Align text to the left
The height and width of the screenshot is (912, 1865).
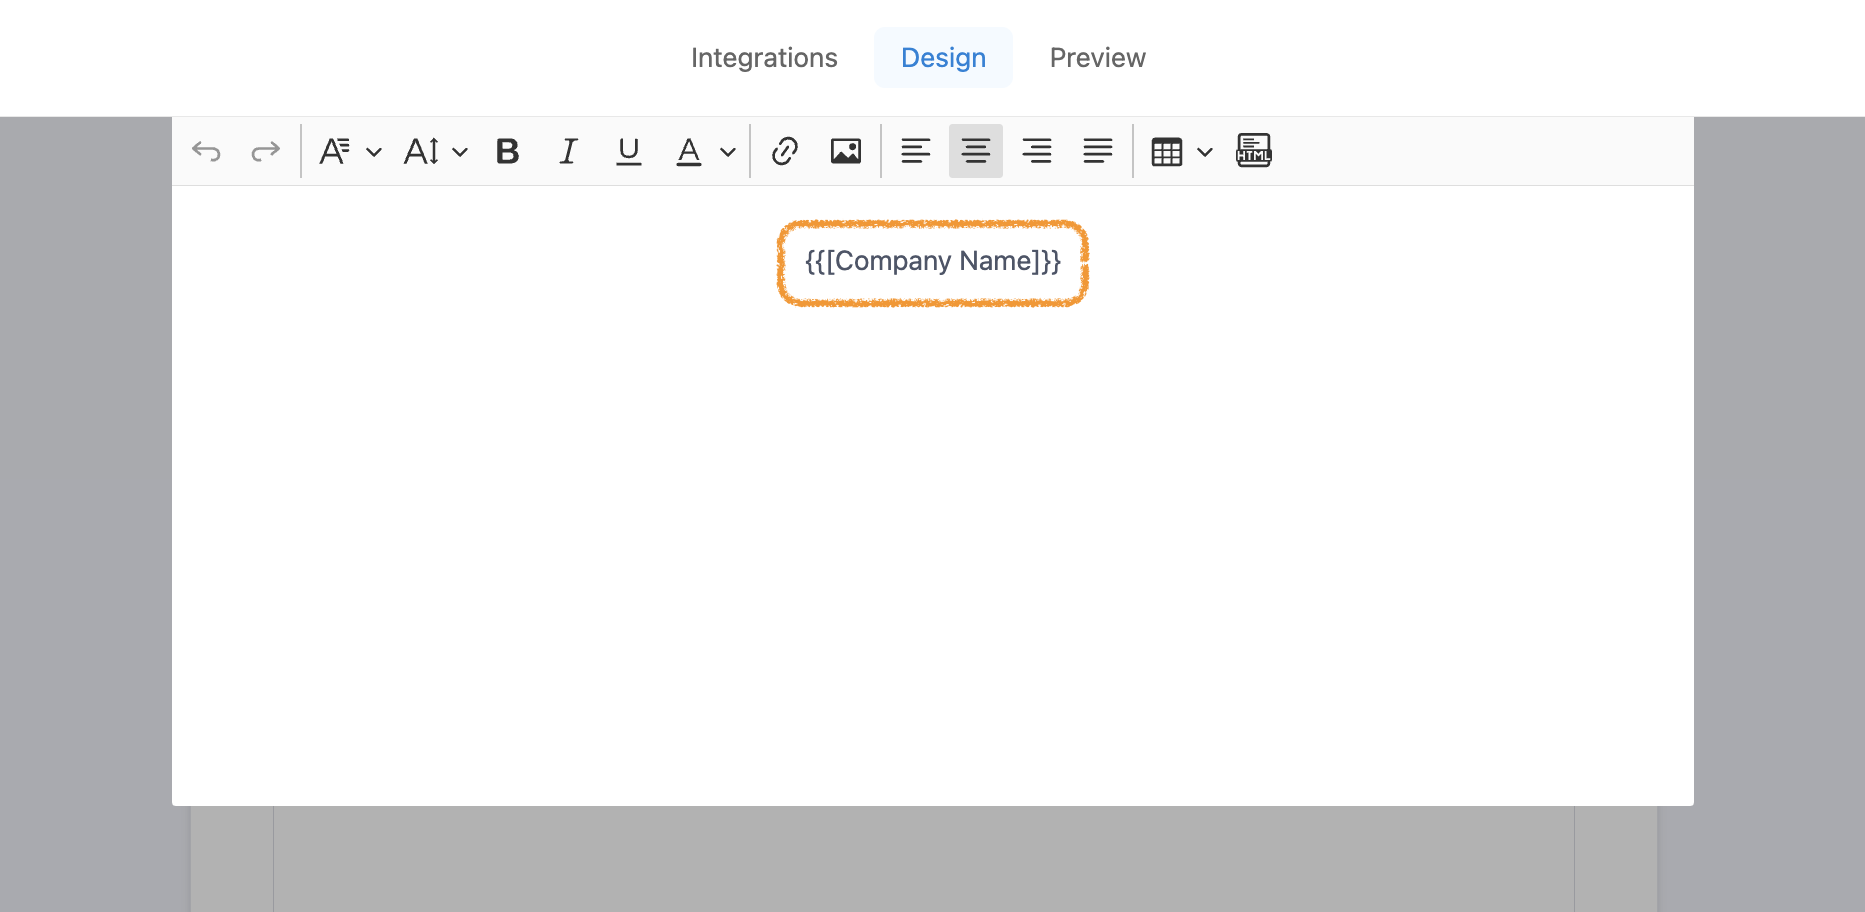[x=915, y=151]
